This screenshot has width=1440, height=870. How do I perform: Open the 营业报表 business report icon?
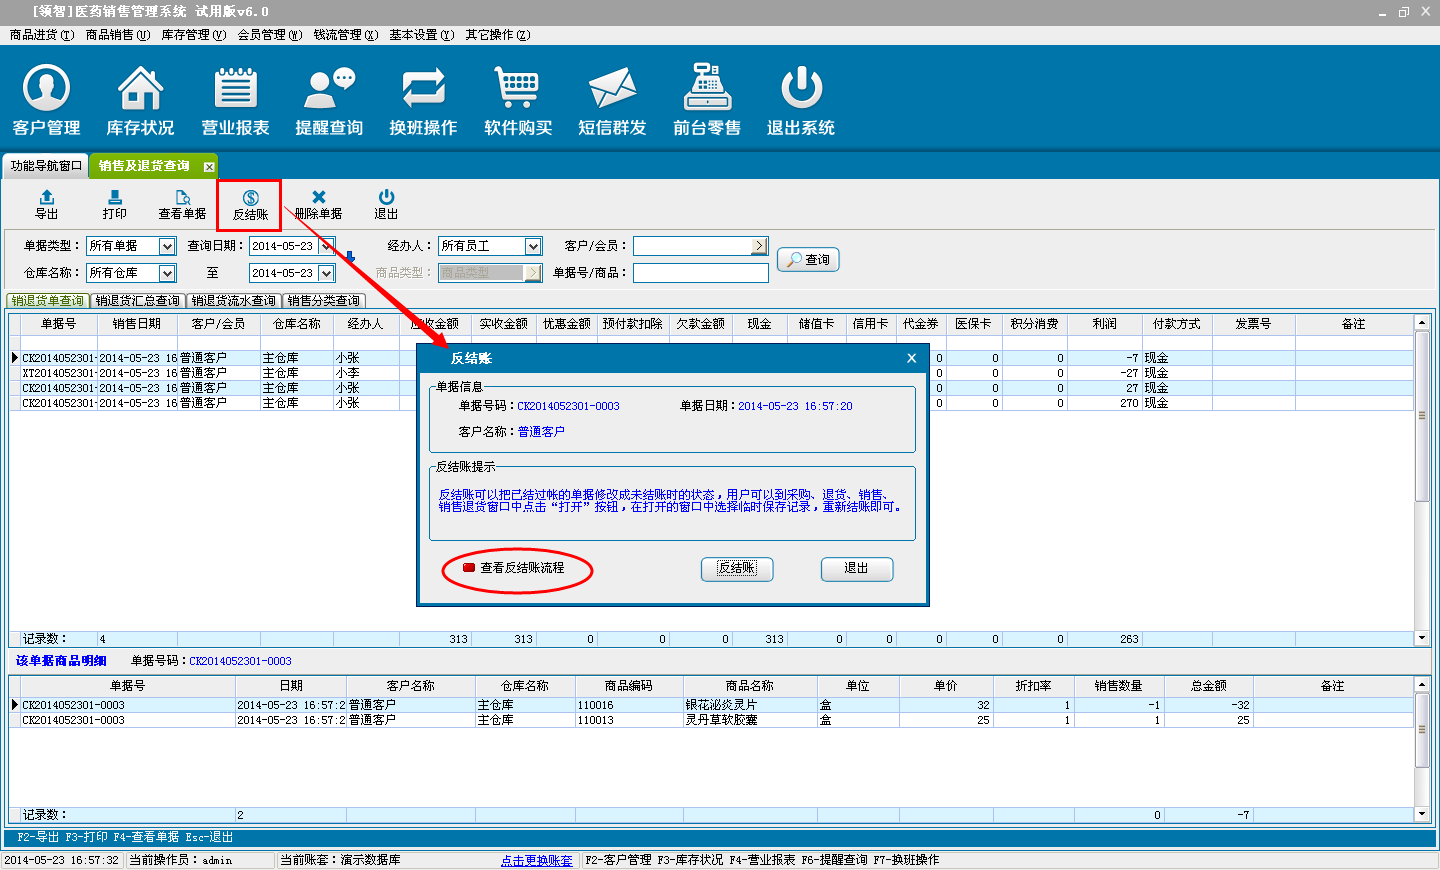coord(235,100)
